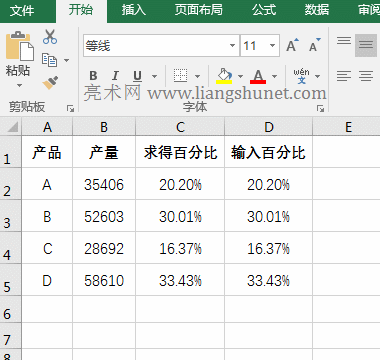Open font settings dialog launcher
Screen dimensions: 380x360
click(x=320, y=108)
